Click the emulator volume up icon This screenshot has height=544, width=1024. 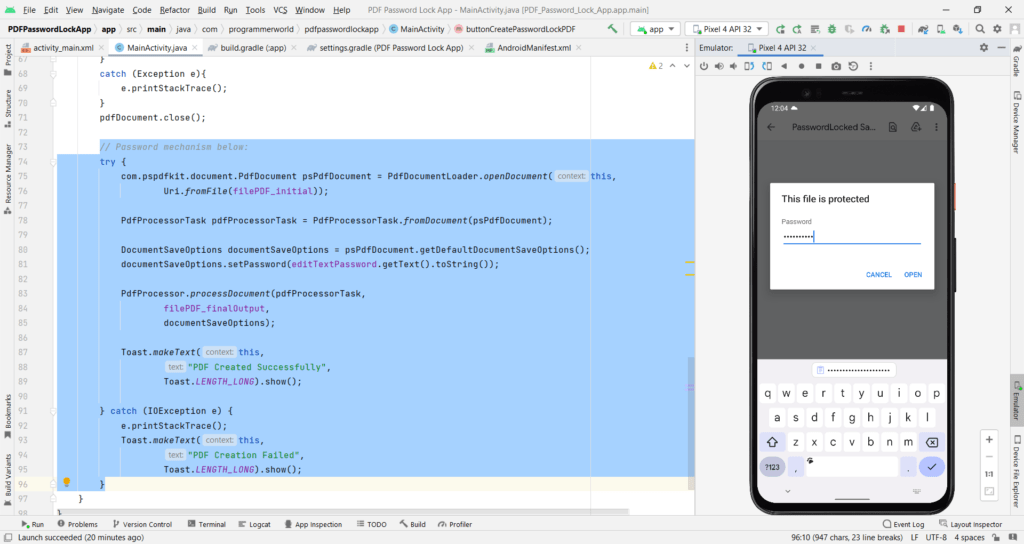click(719, 66)
